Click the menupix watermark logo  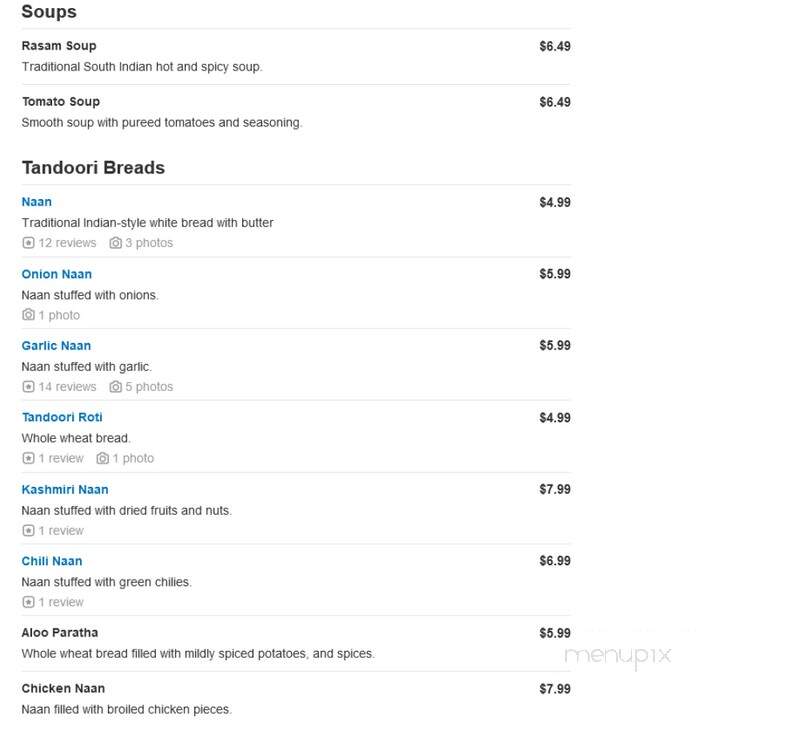[x=618, y=657]
